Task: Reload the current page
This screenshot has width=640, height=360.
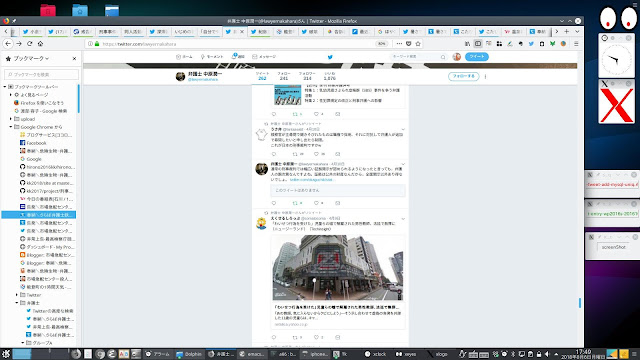Action: (29, 44)
